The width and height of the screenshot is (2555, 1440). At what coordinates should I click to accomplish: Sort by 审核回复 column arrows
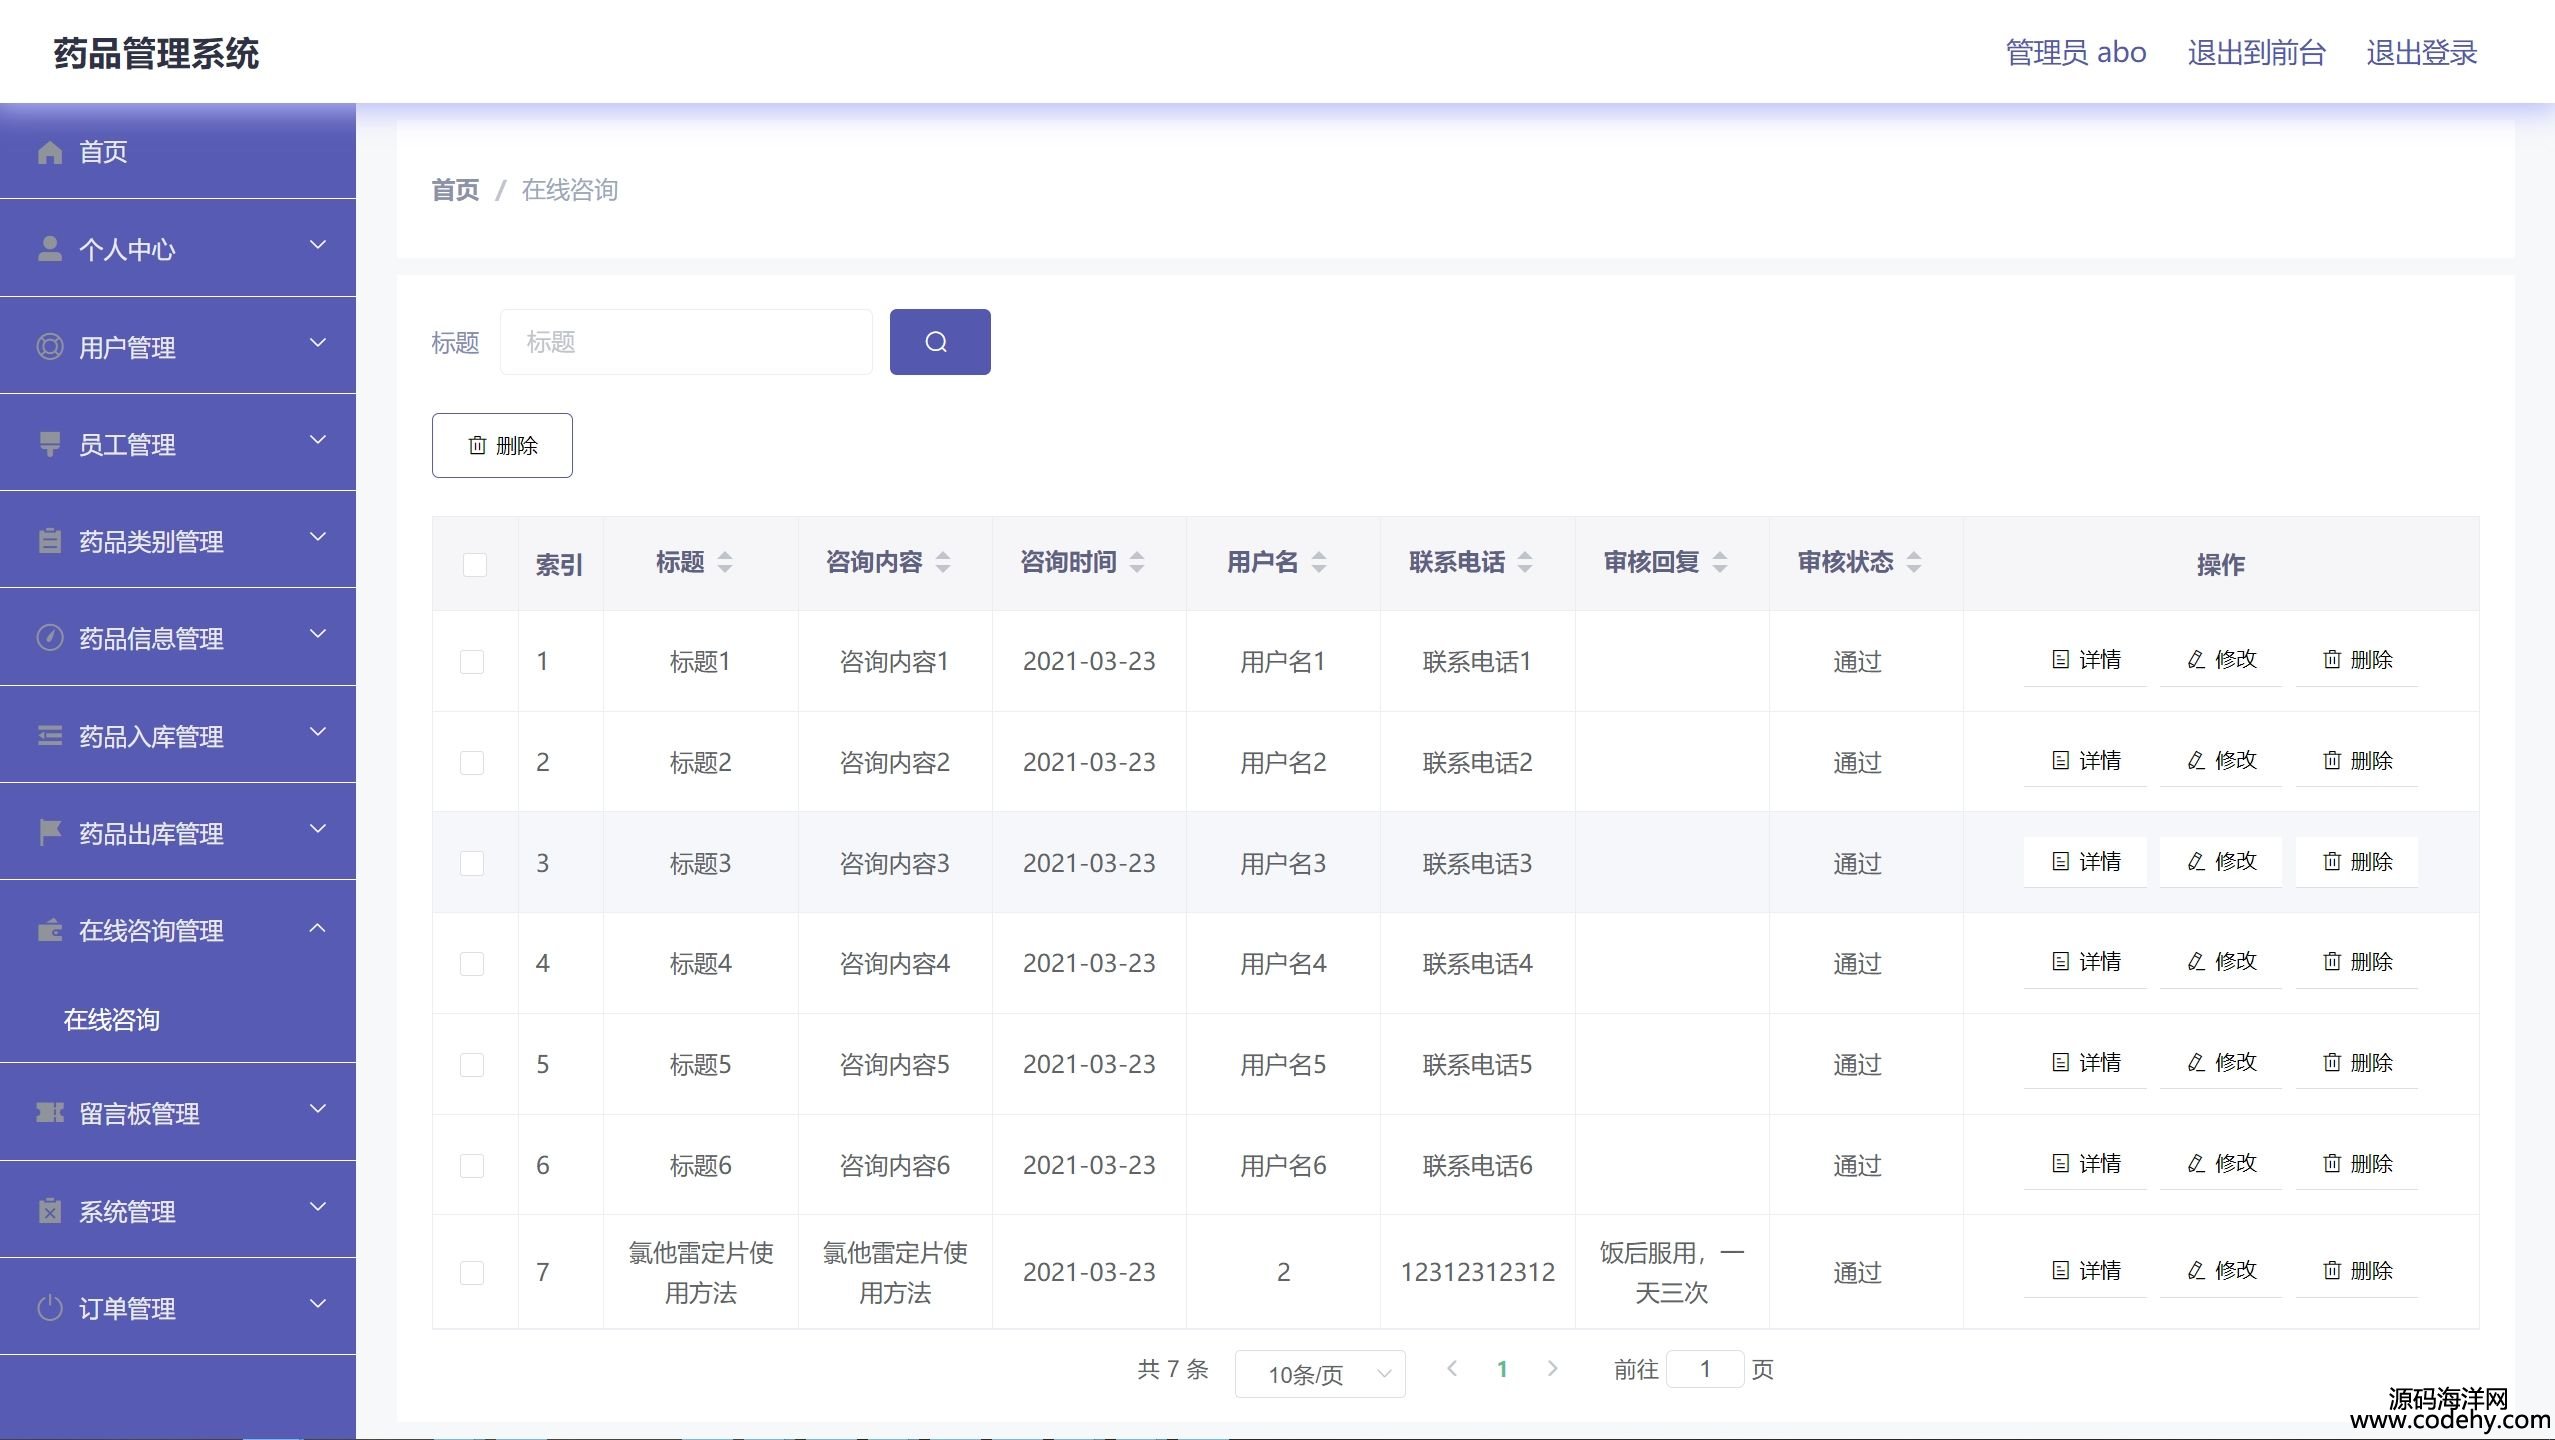tap(1720, 563)
